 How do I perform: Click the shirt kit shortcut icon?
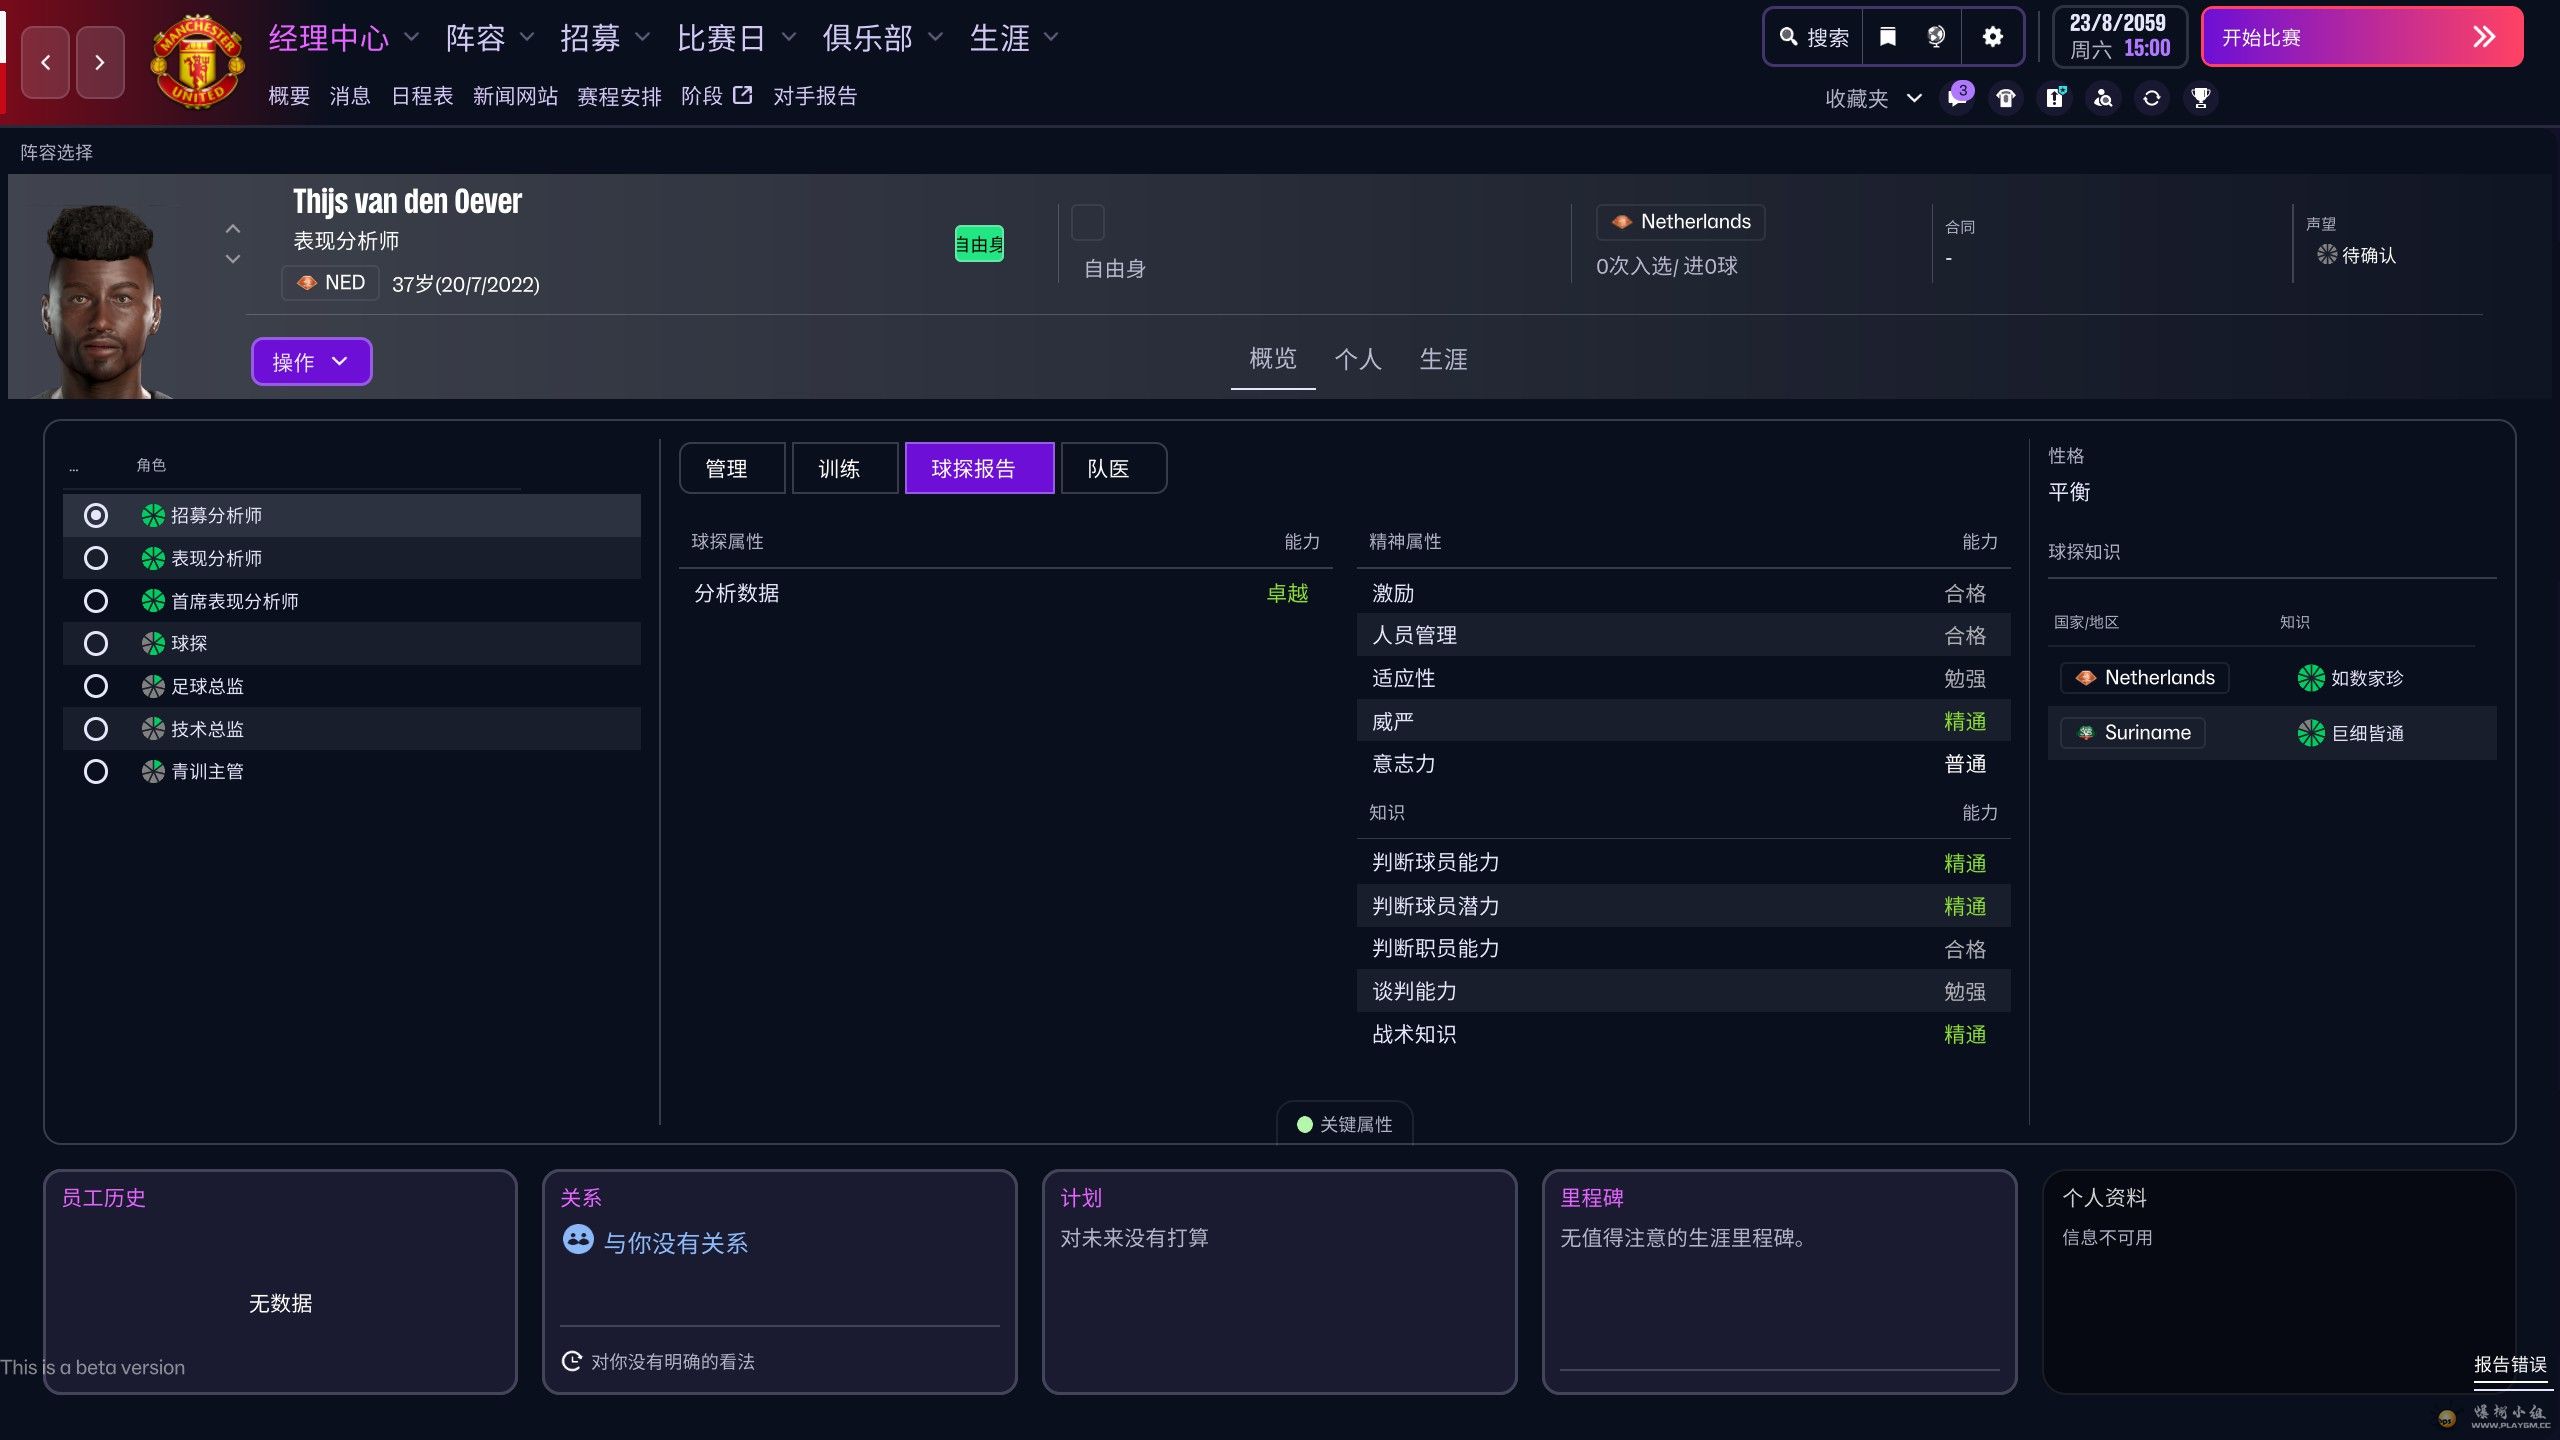(x=2006, y=98)
